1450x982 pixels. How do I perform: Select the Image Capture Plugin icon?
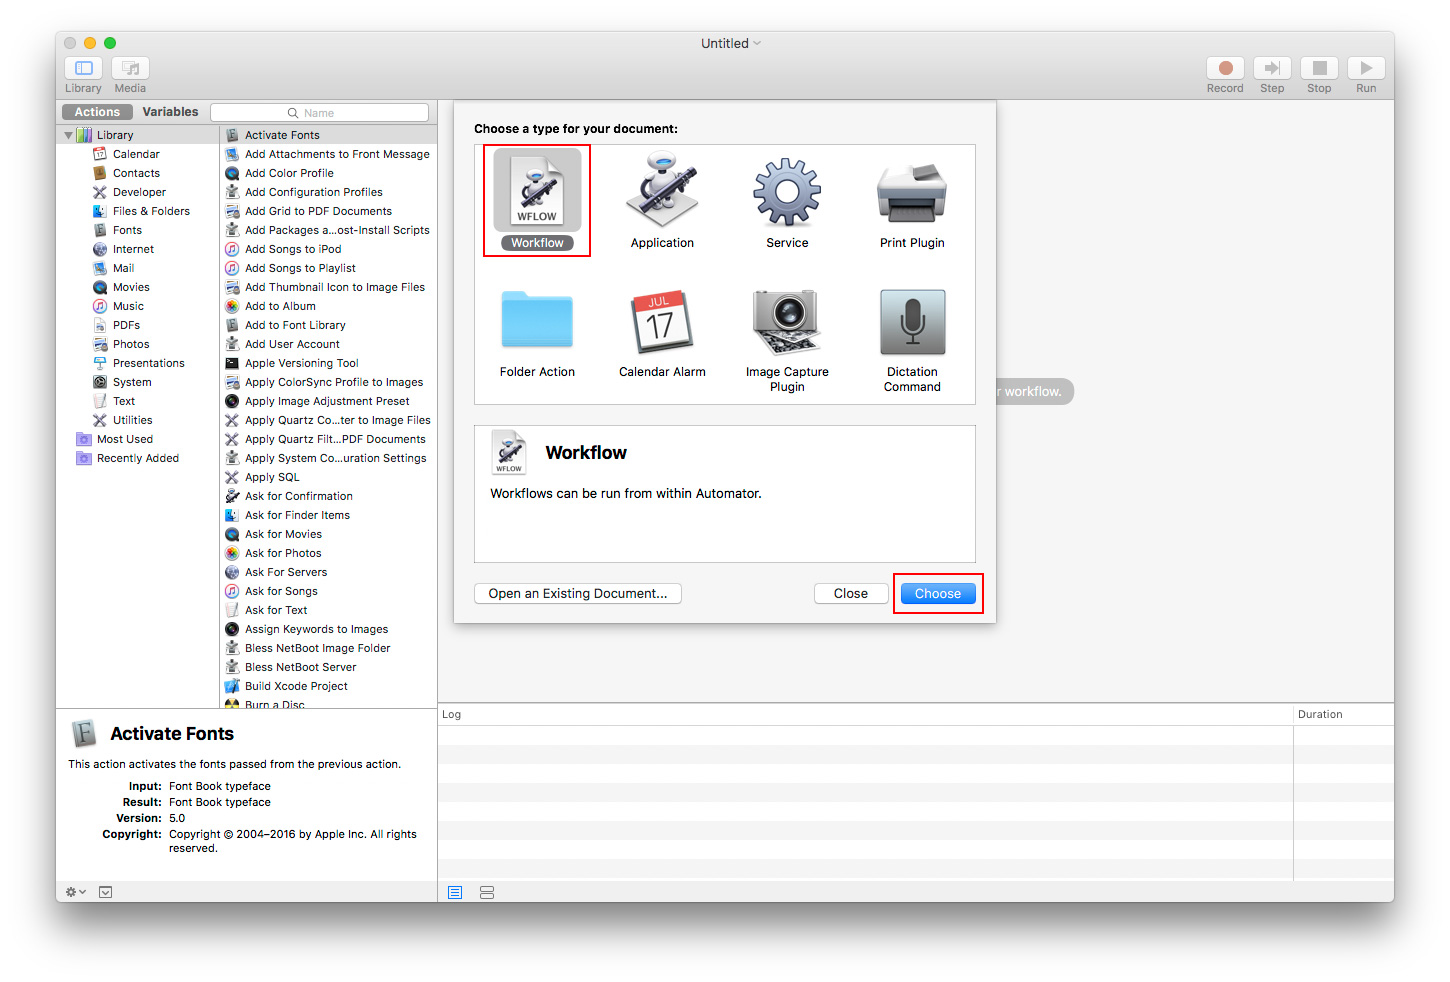tap(787, 321)
